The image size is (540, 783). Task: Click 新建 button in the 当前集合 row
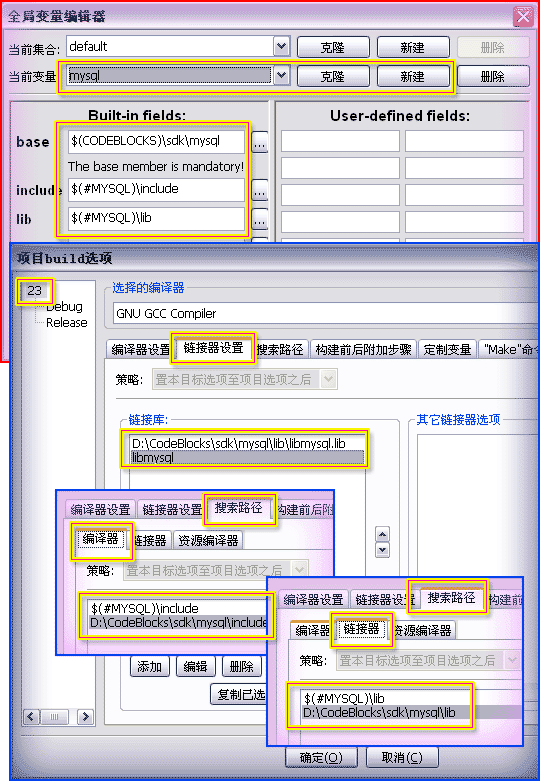coord(413,47)
